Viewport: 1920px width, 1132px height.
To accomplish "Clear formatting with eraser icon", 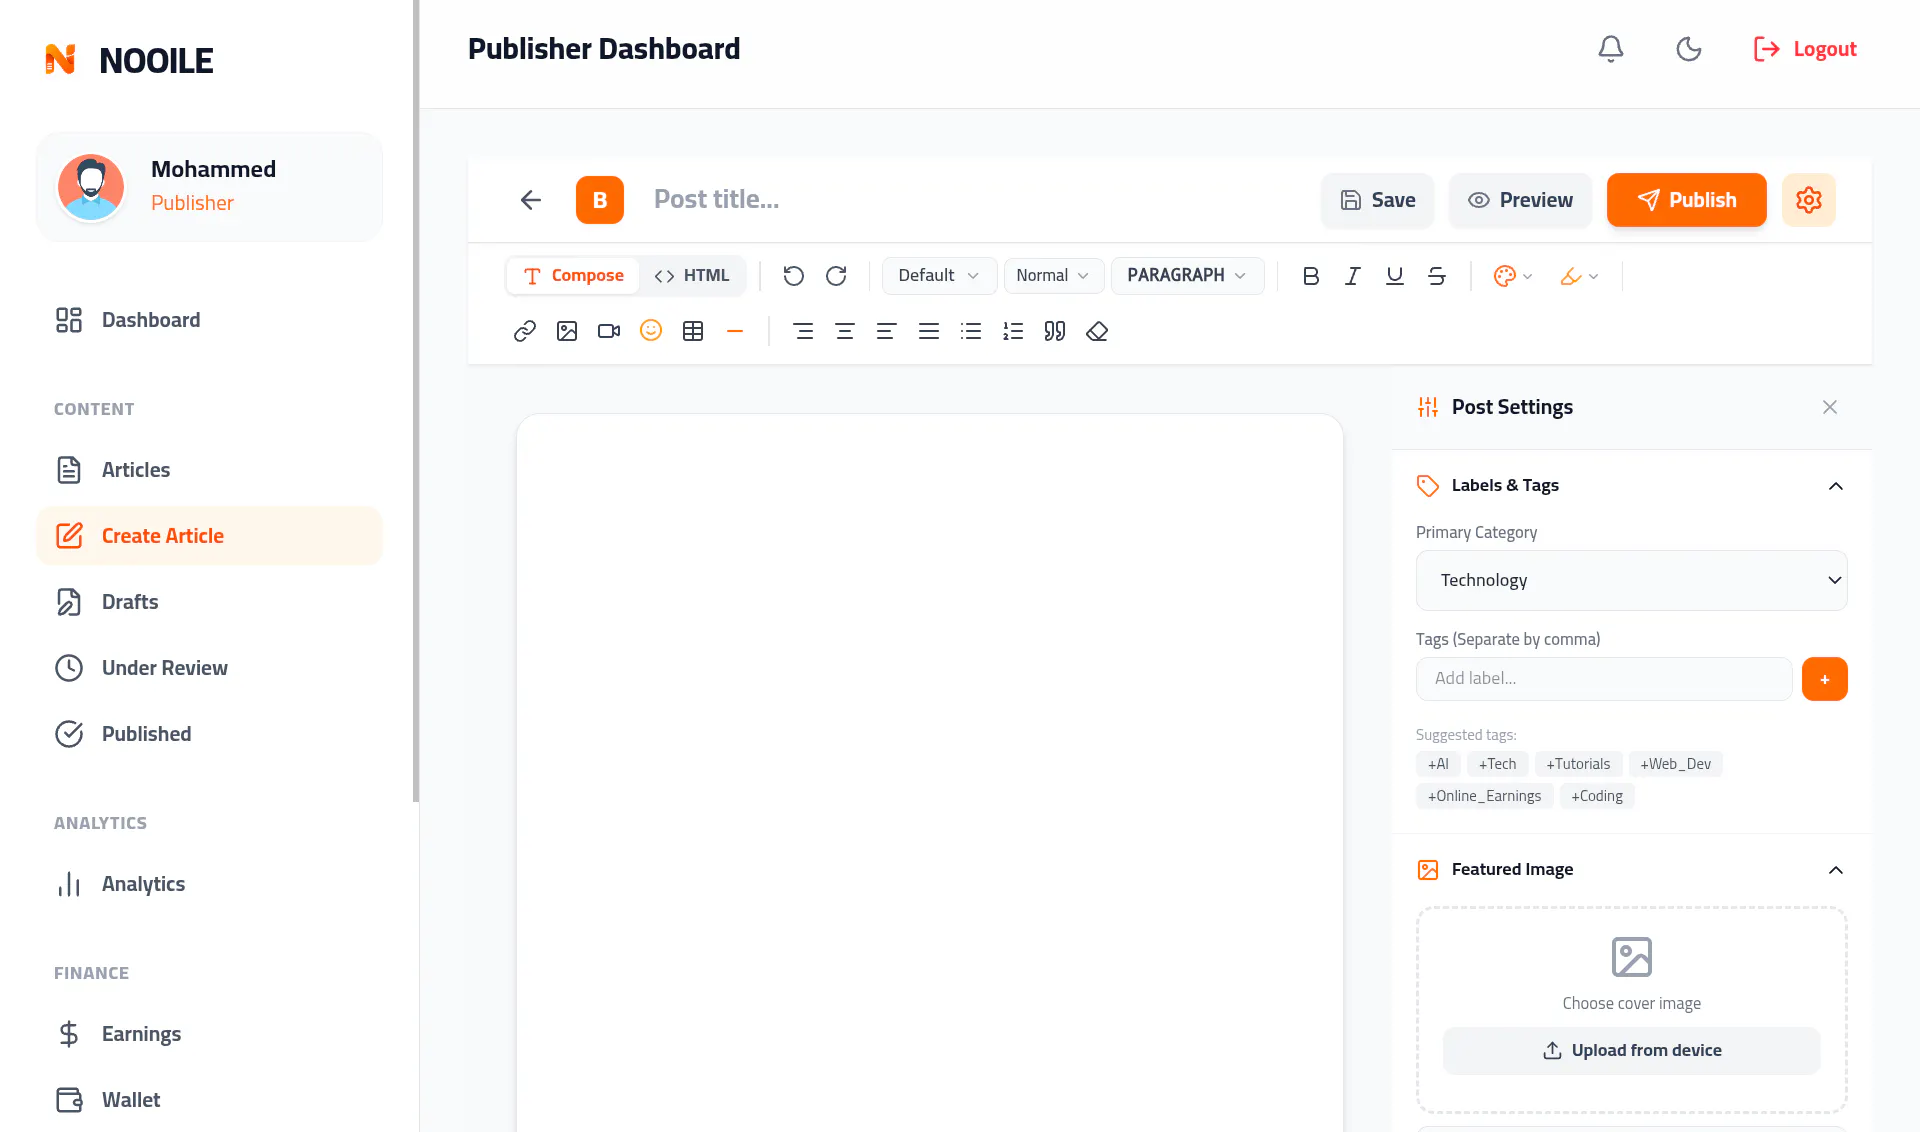I will (1097, 331).
